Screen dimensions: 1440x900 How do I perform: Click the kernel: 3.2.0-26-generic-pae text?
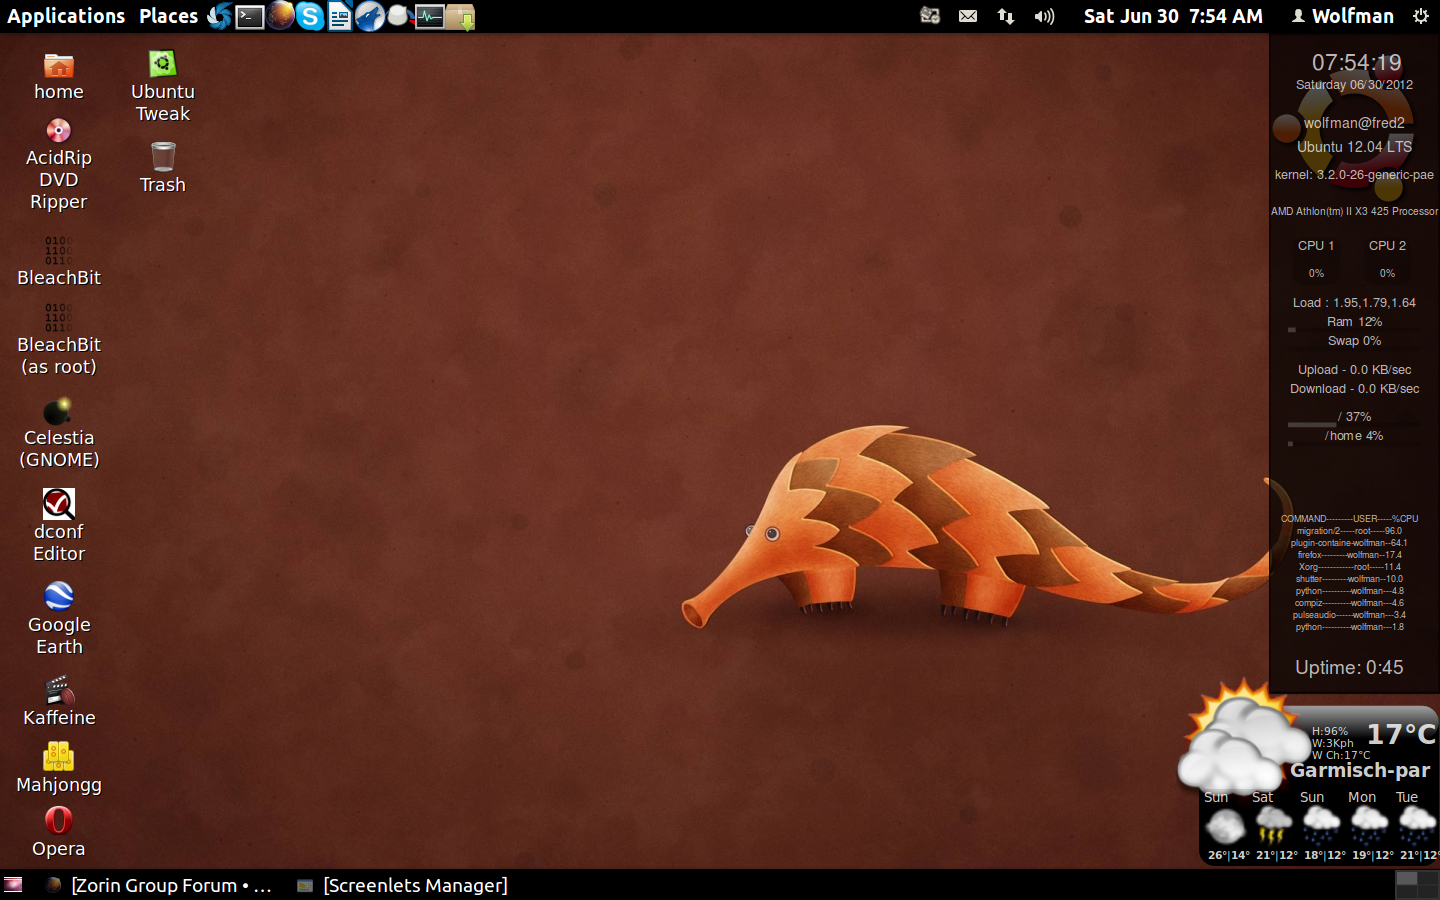pos(1354,175)
